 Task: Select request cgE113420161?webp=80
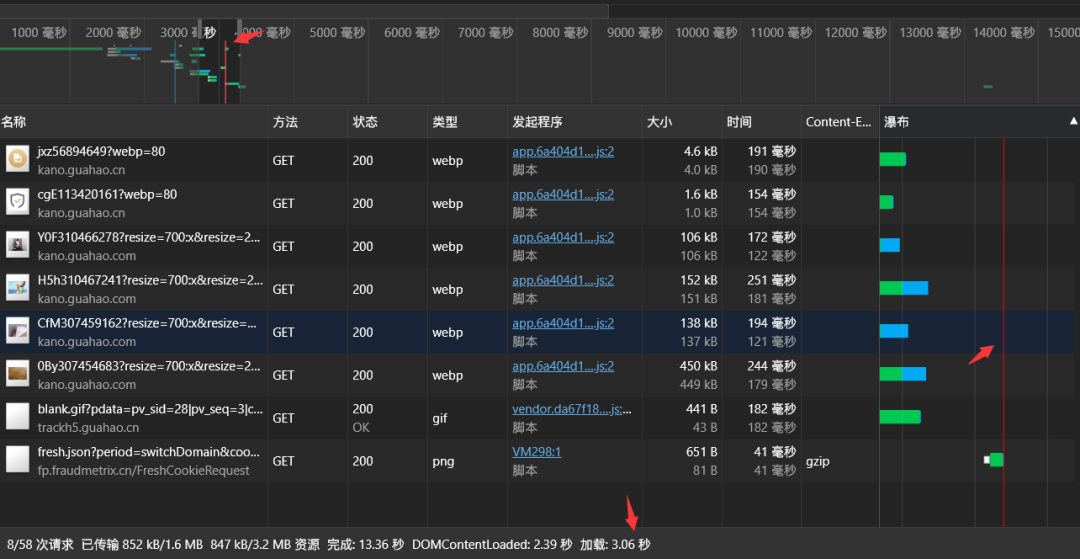[107, 195]
